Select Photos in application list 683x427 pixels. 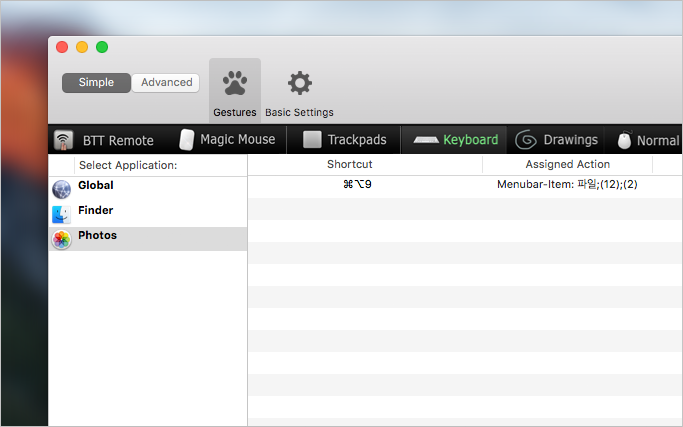(148, 239)
